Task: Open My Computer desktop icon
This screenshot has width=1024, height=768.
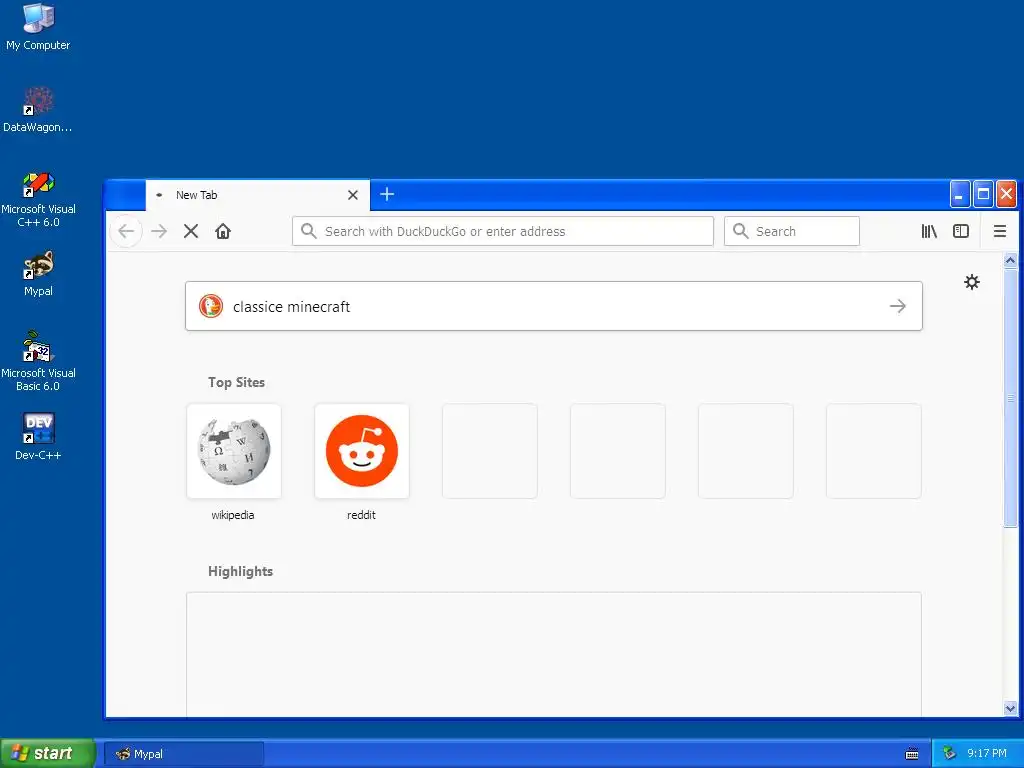Action: 38,26
